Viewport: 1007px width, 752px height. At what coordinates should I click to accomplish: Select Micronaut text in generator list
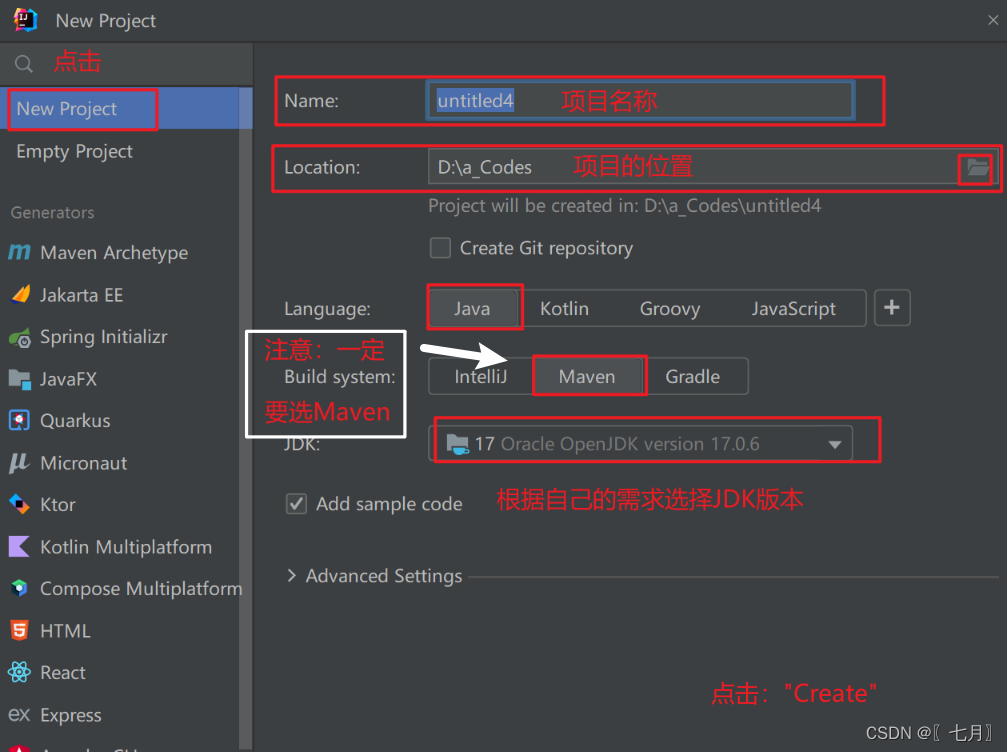[x=83, y=462]
